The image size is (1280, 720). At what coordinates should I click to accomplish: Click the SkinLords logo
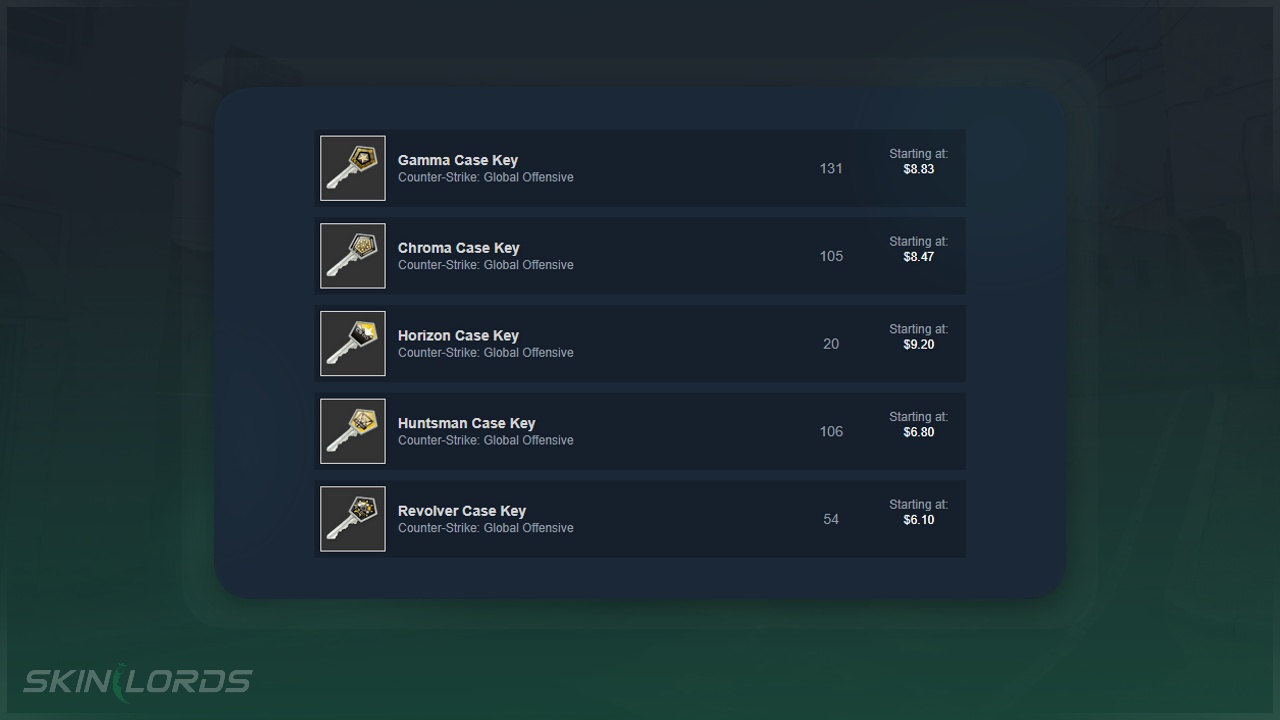[137, 680]
